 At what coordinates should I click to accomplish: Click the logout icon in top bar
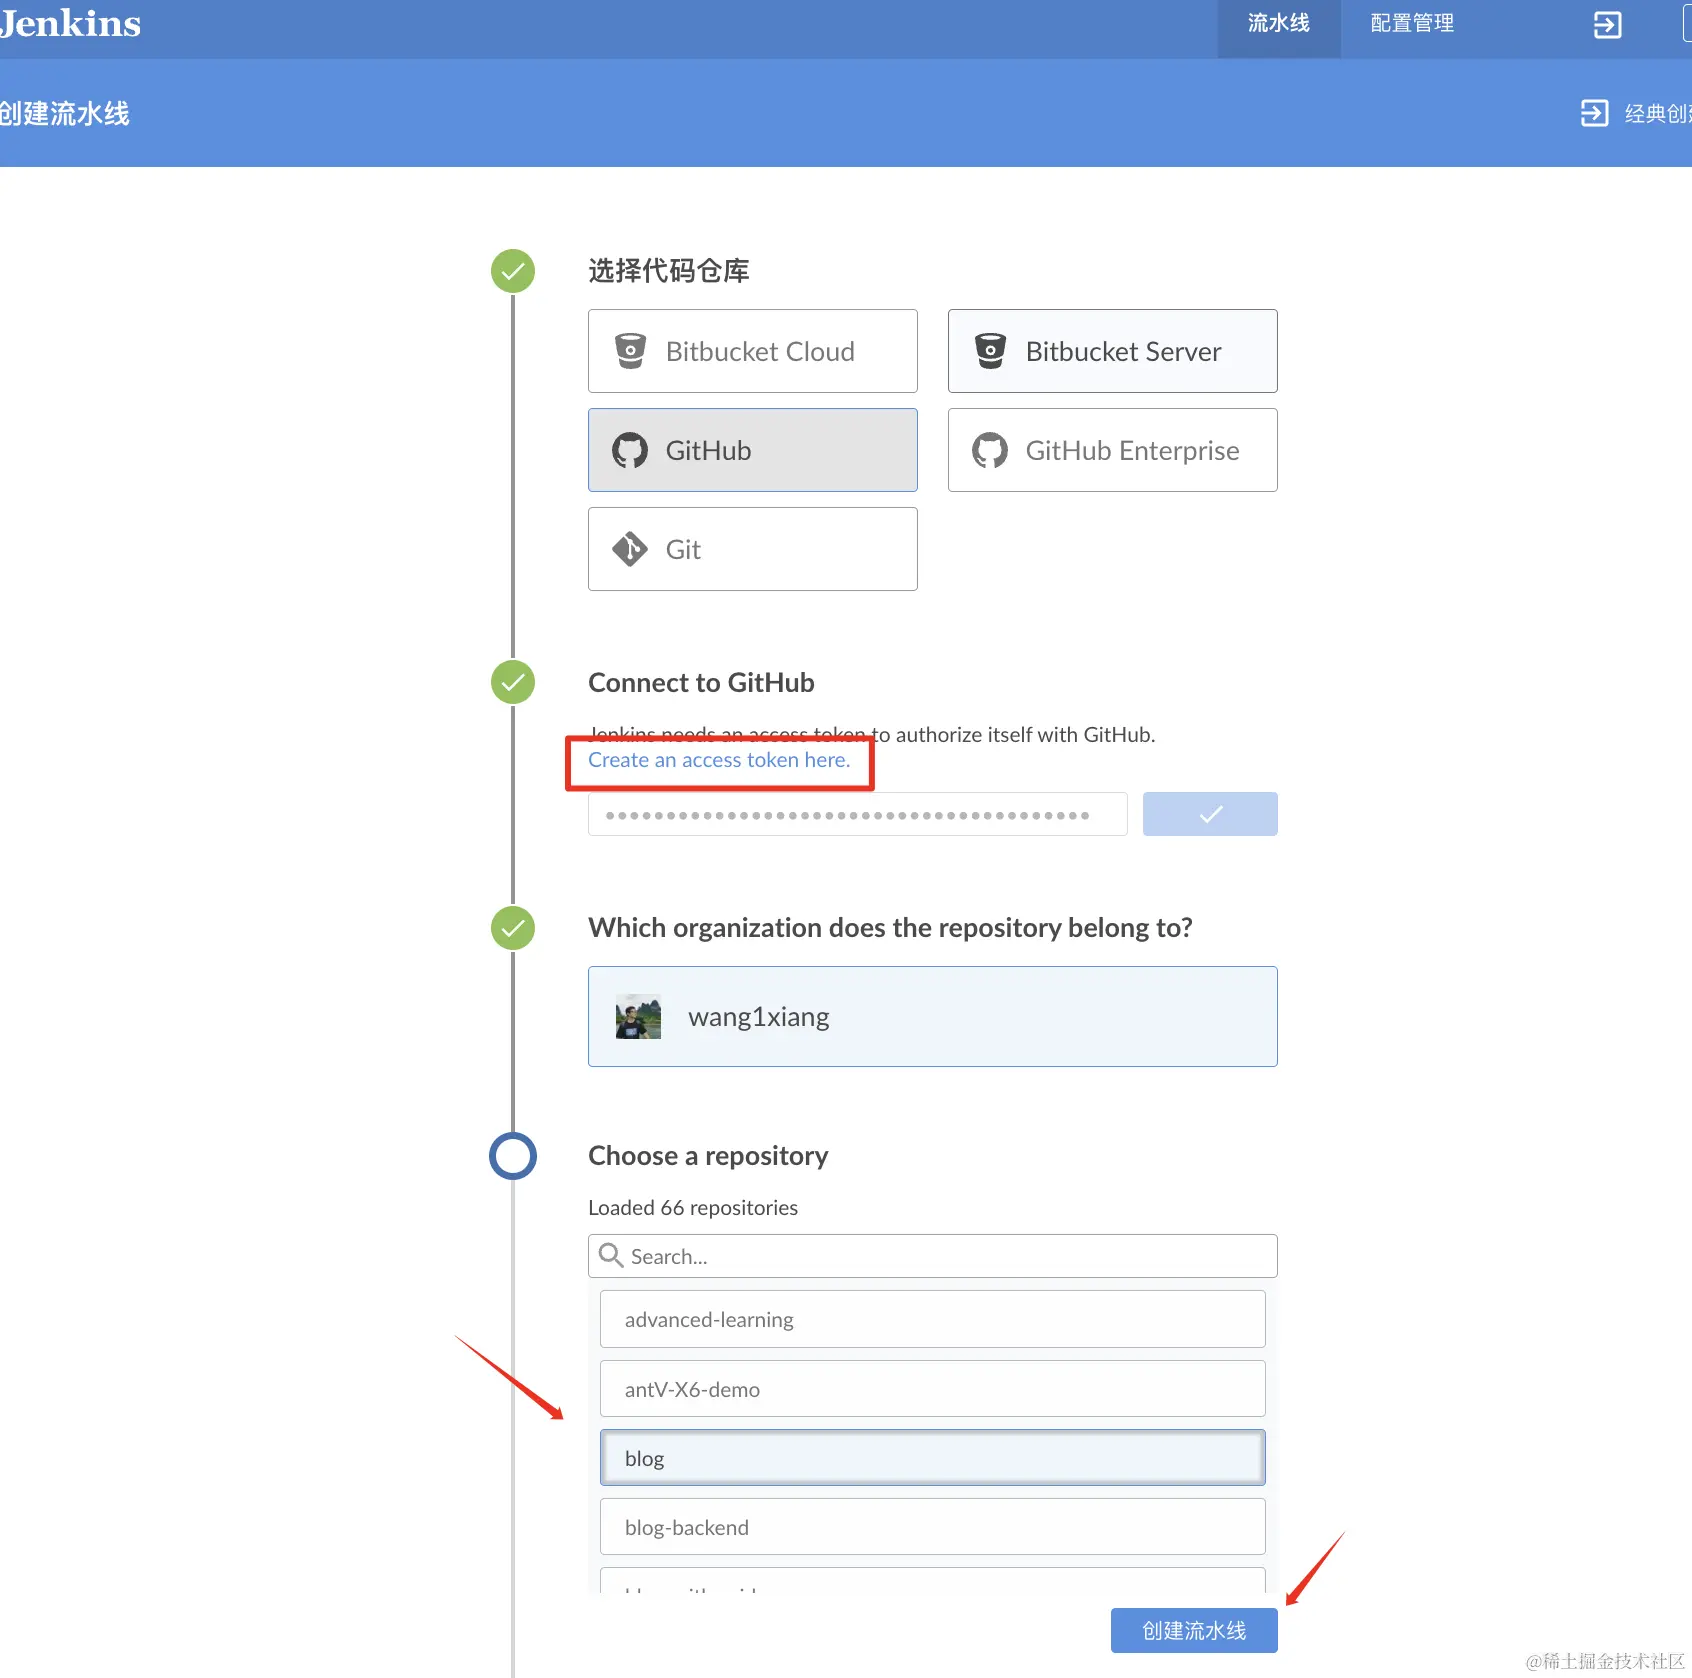coord(1607,24)
